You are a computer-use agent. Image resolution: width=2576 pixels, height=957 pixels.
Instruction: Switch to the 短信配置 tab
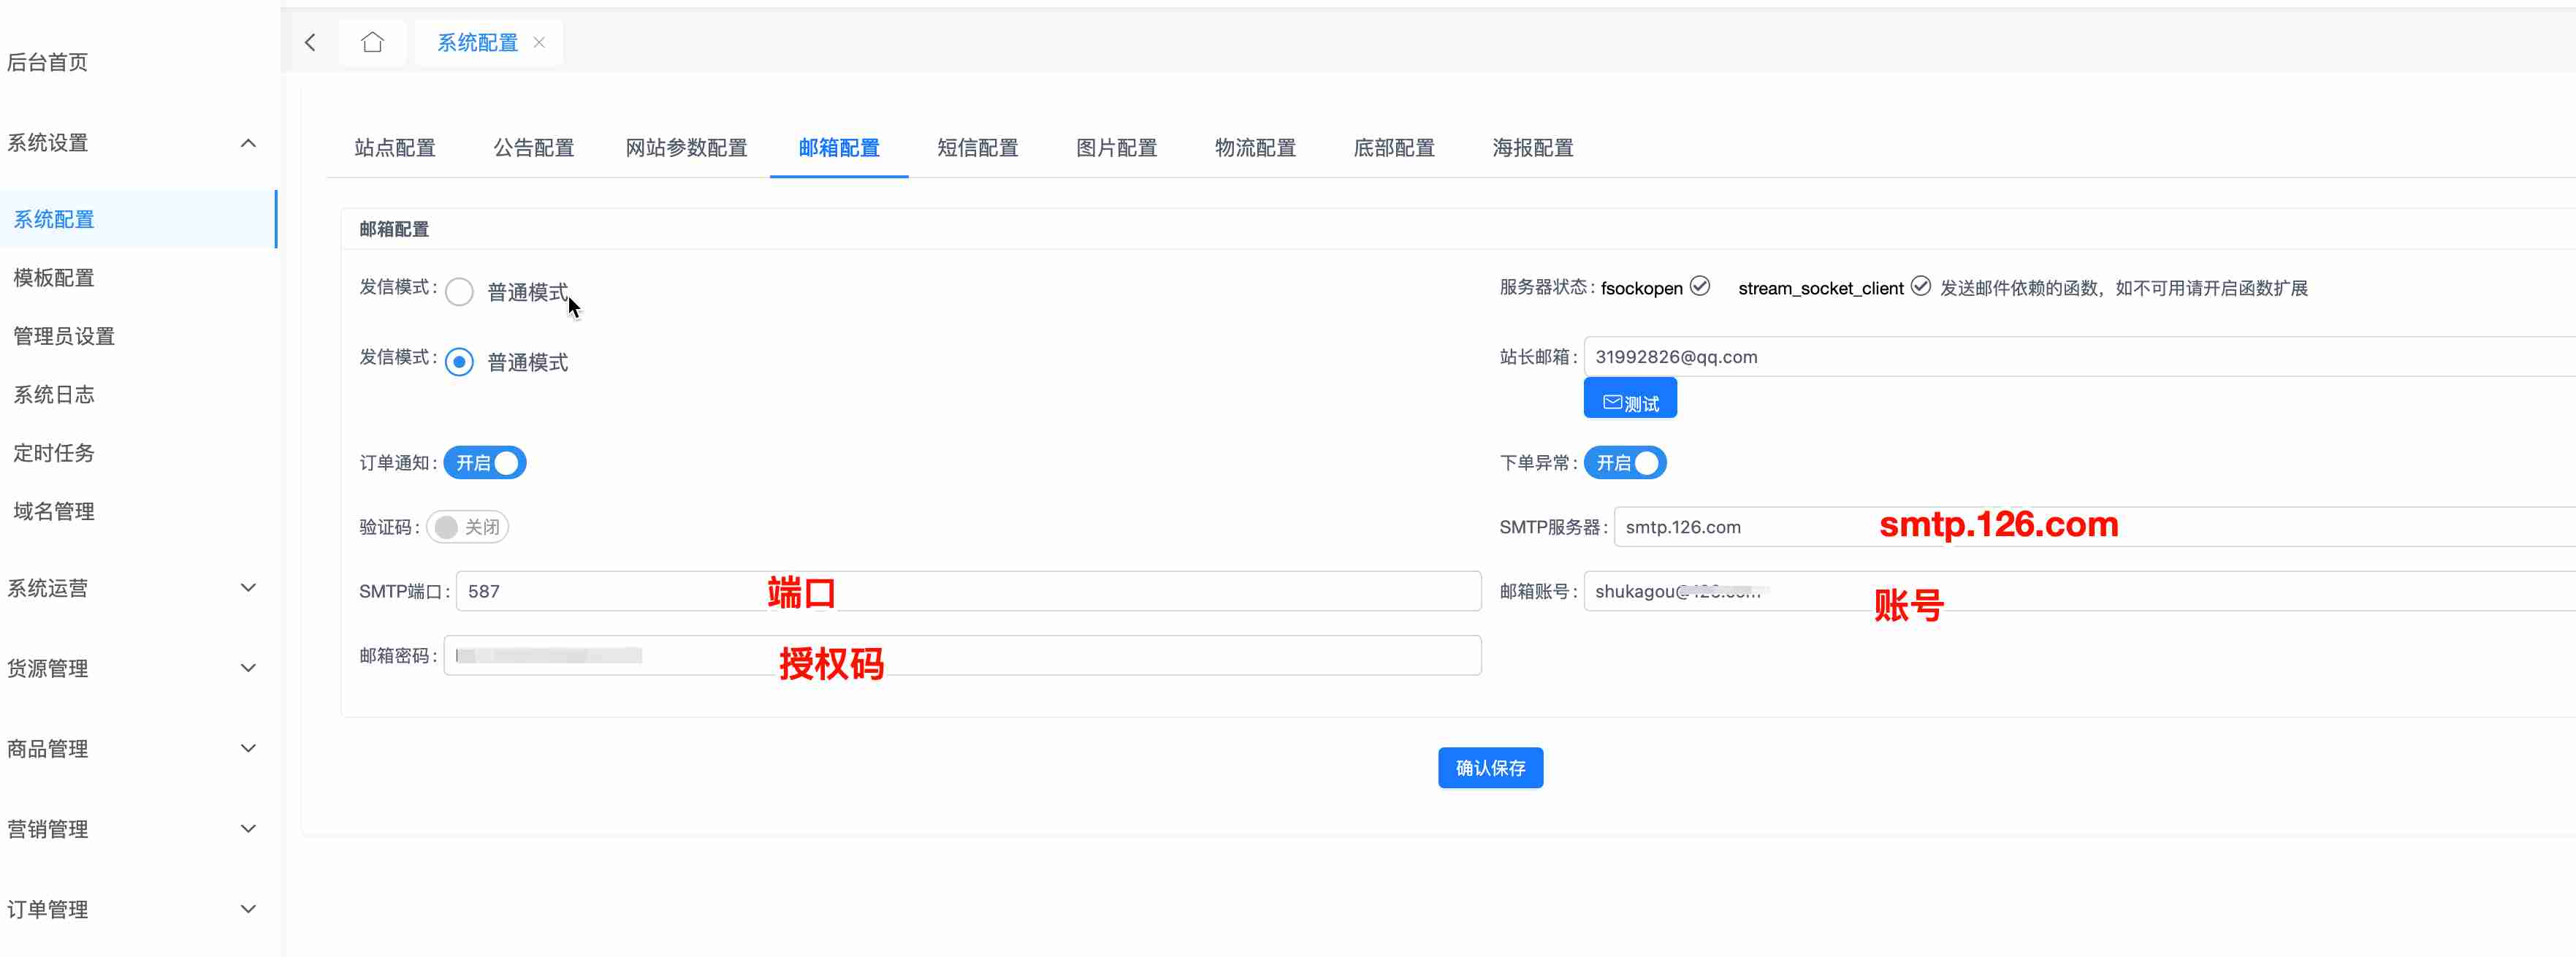click(977, 148)
